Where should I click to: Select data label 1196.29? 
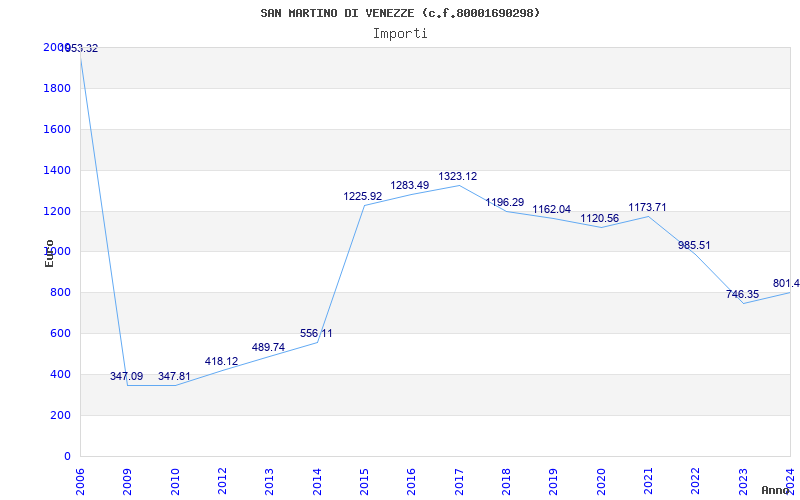click(x=505, y=203)
